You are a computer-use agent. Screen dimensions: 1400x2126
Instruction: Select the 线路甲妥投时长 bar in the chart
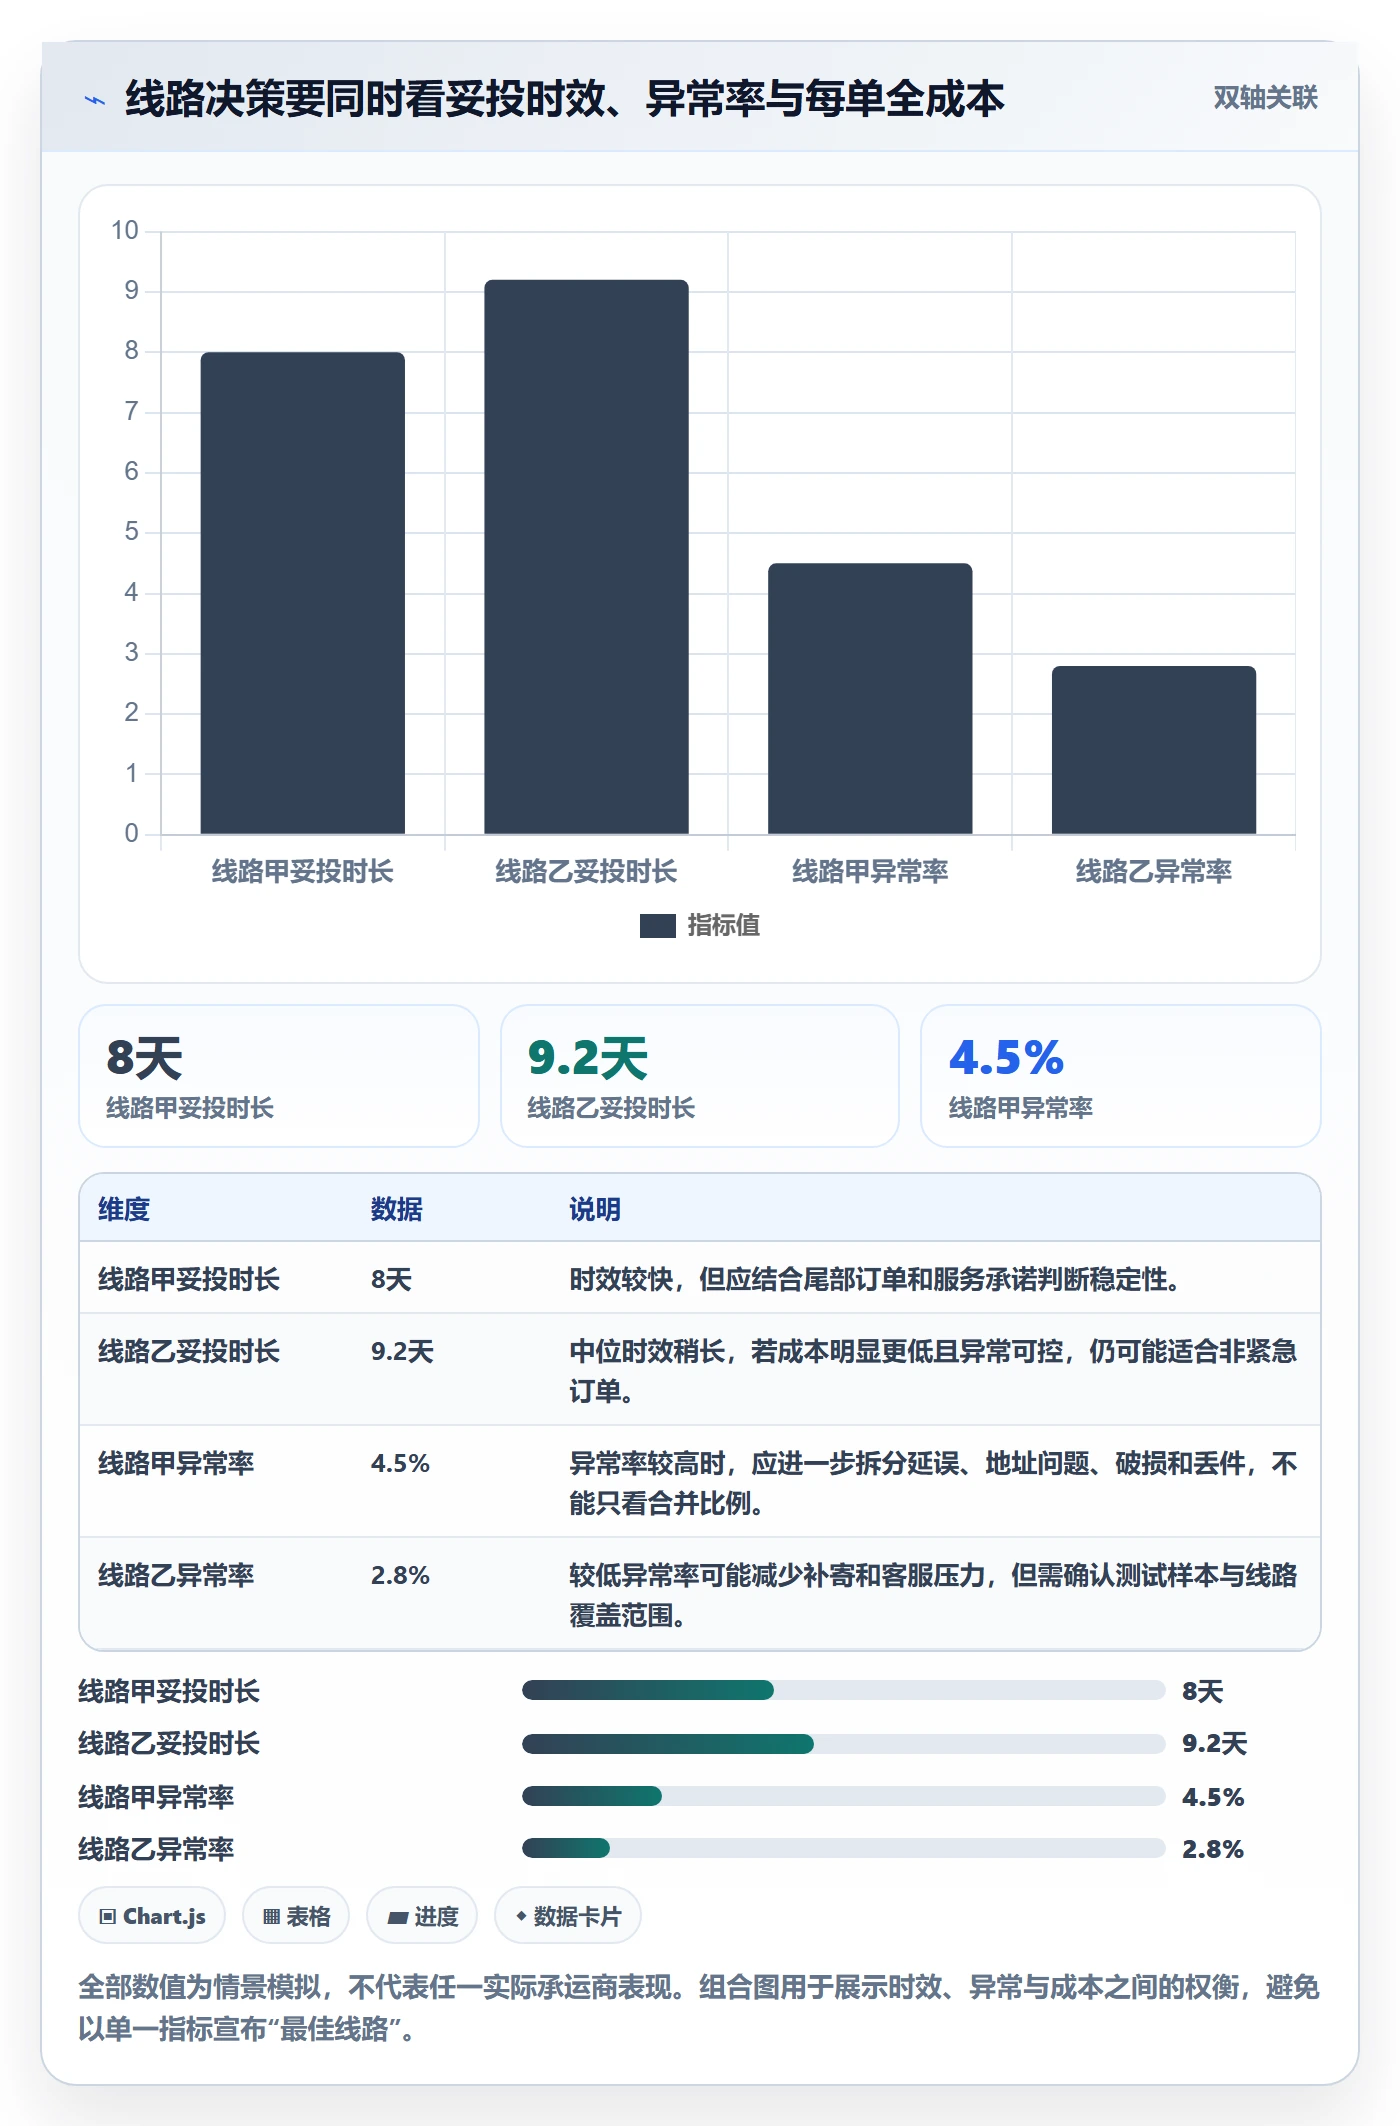[x=303, y=593]
